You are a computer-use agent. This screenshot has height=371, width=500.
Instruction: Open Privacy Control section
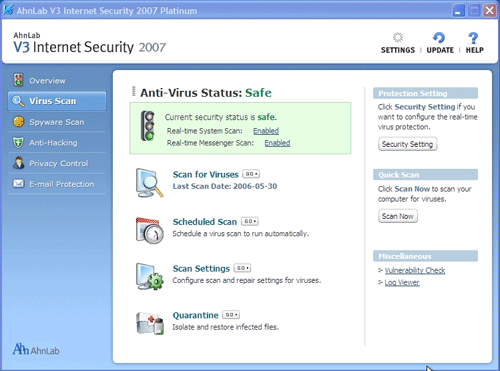click(x=57, y=163)
